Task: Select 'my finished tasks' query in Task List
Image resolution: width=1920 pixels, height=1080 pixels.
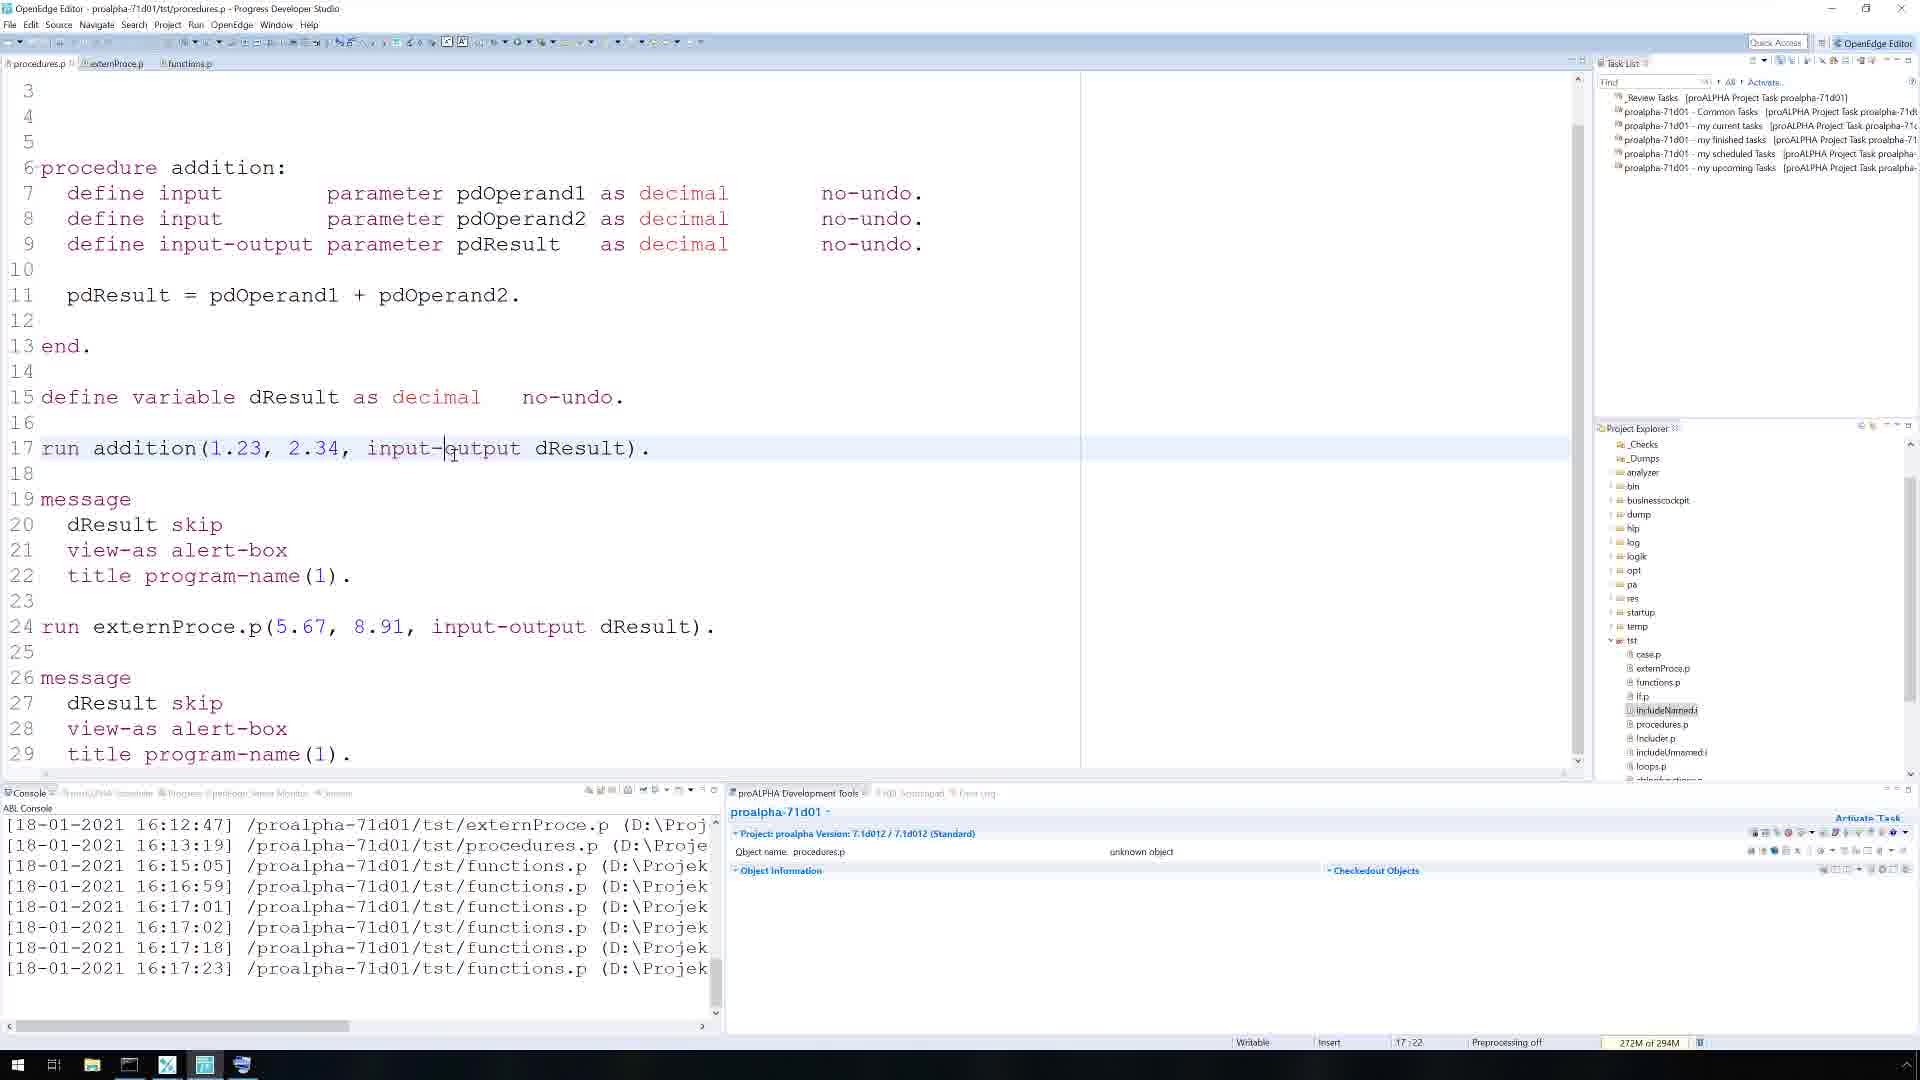Action: [1765, 140]
